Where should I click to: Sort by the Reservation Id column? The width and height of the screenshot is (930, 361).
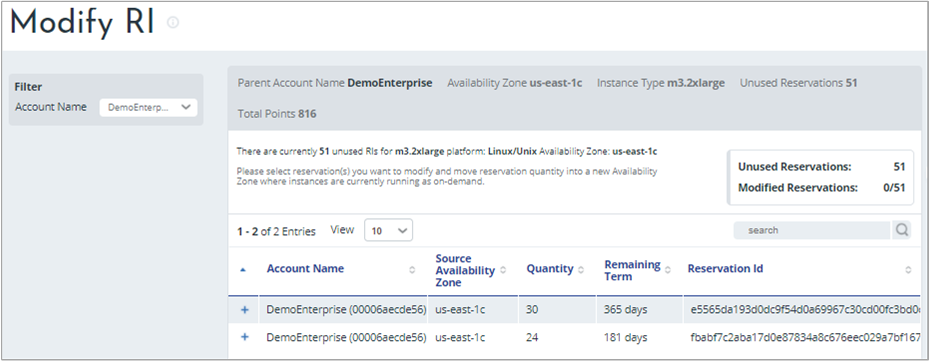point(725,269)
